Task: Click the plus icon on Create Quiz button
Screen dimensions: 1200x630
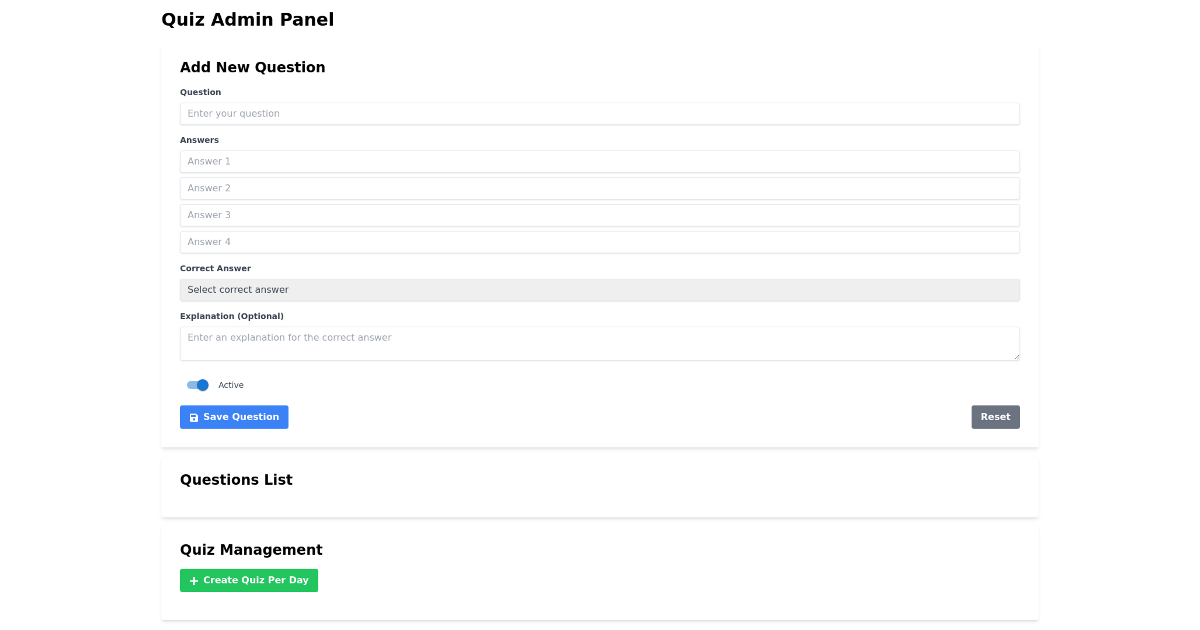Action: pyautogui.click(x=192, y=580)
